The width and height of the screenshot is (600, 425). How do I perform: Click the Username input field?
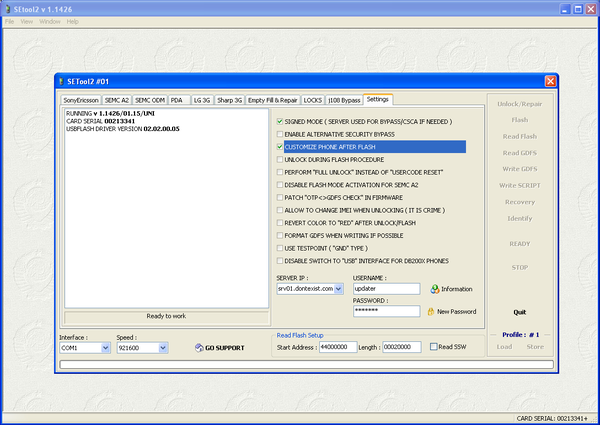tap(386, 288)
